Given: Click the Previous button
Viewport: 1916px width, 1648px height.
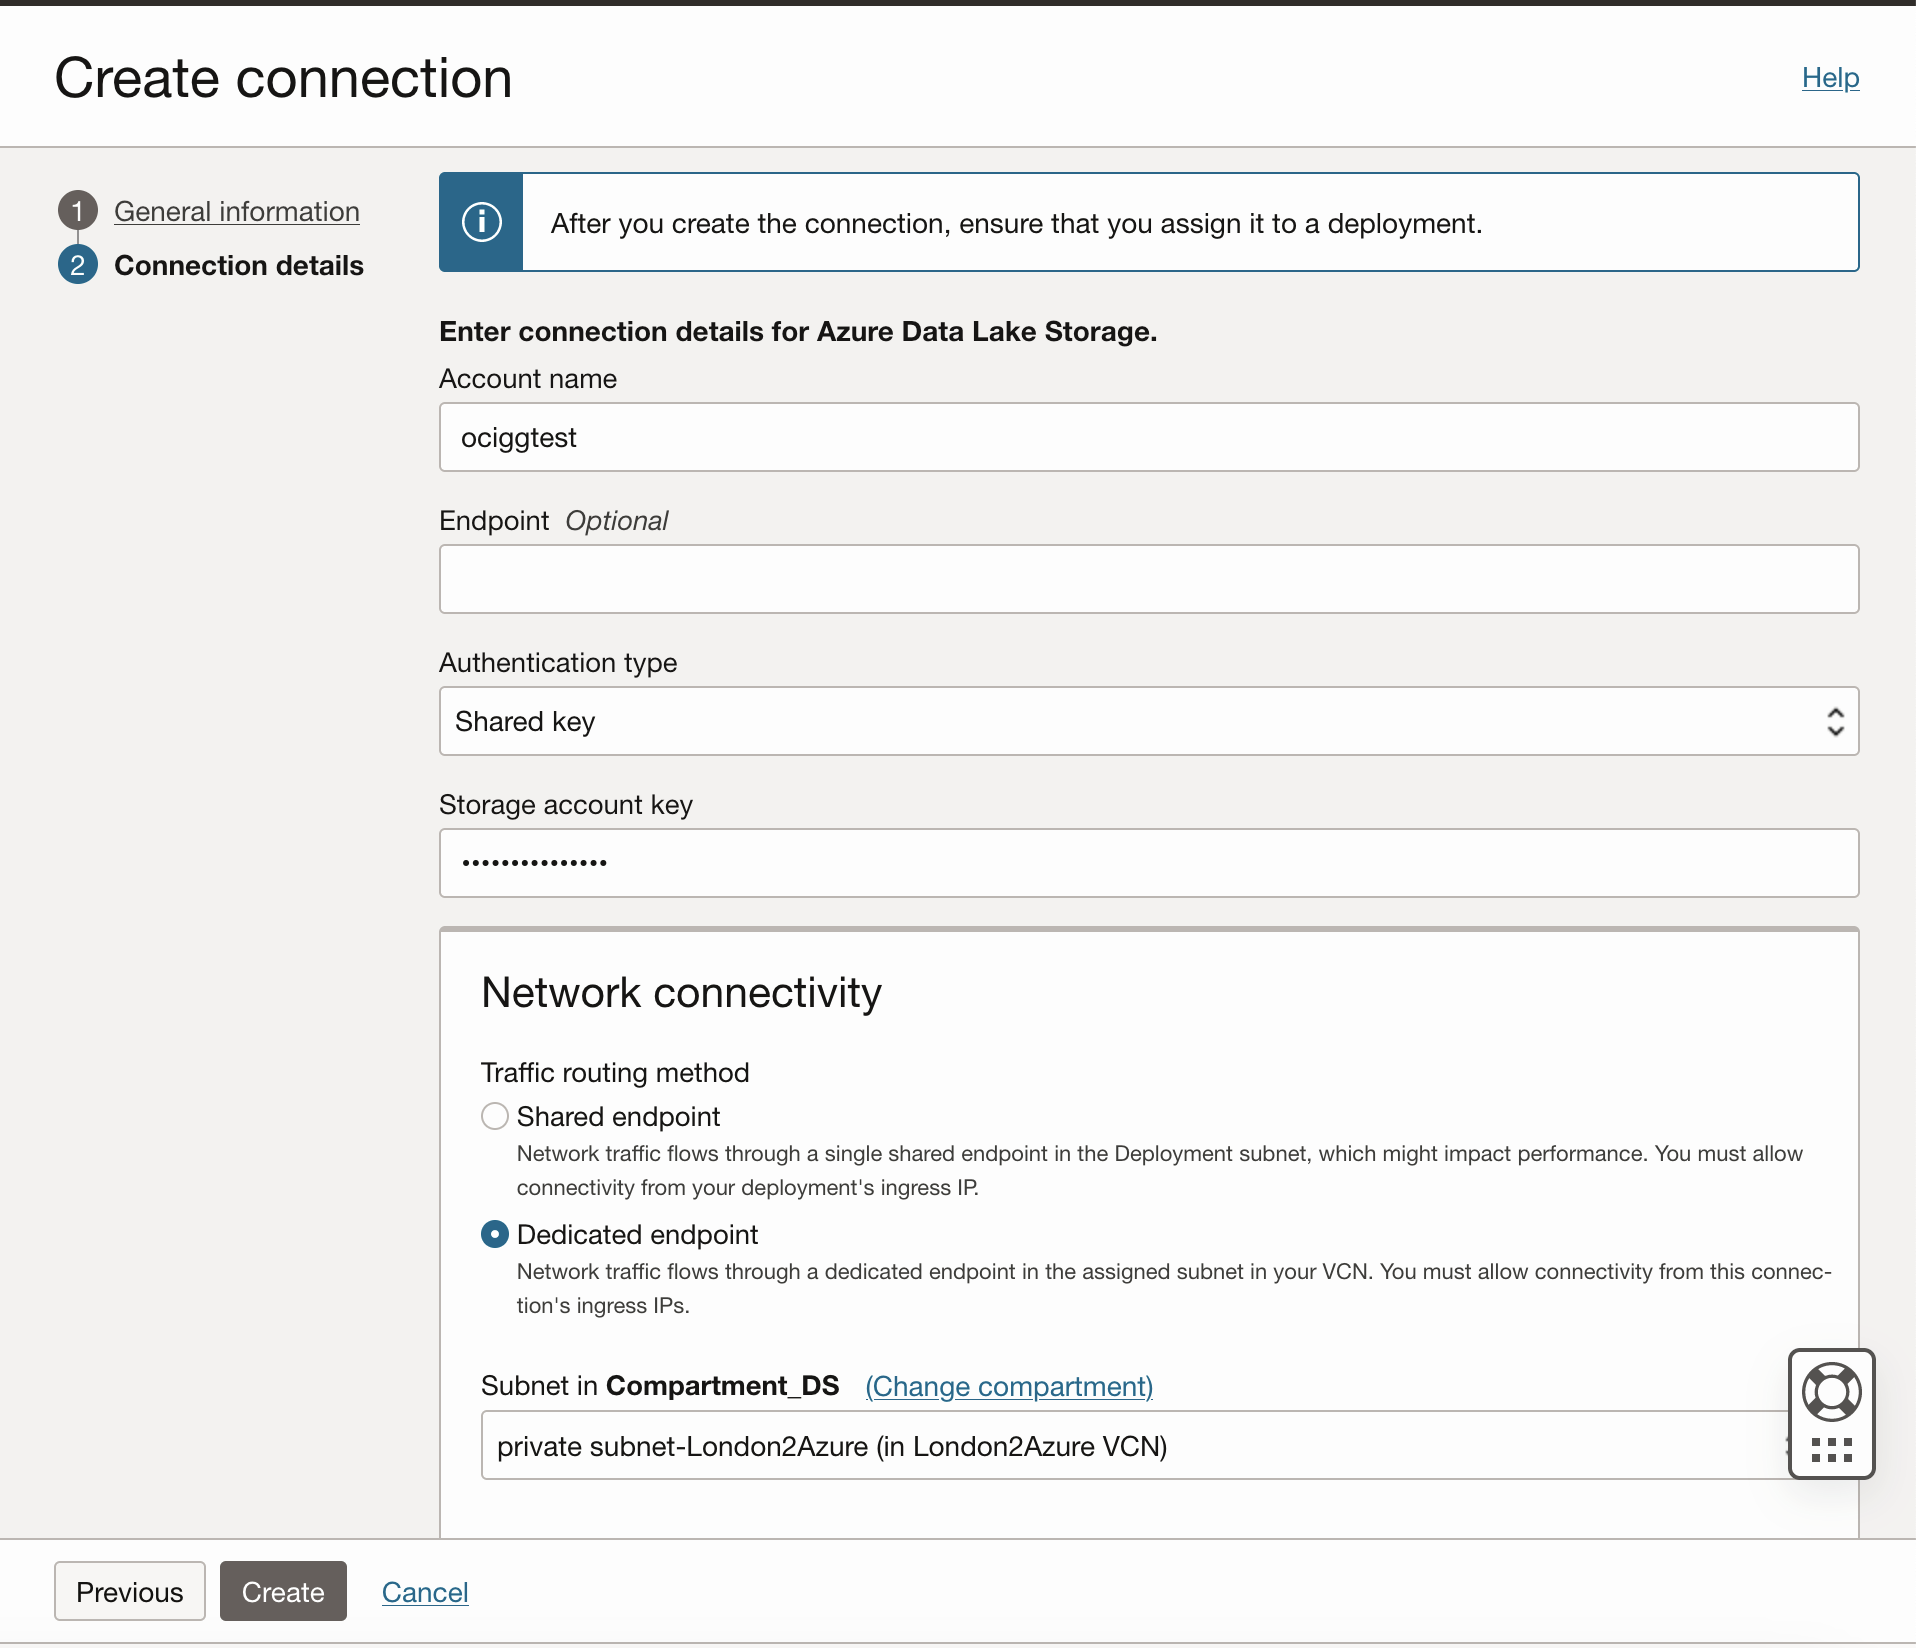Looking at the screenshot, I should 129,1591.
